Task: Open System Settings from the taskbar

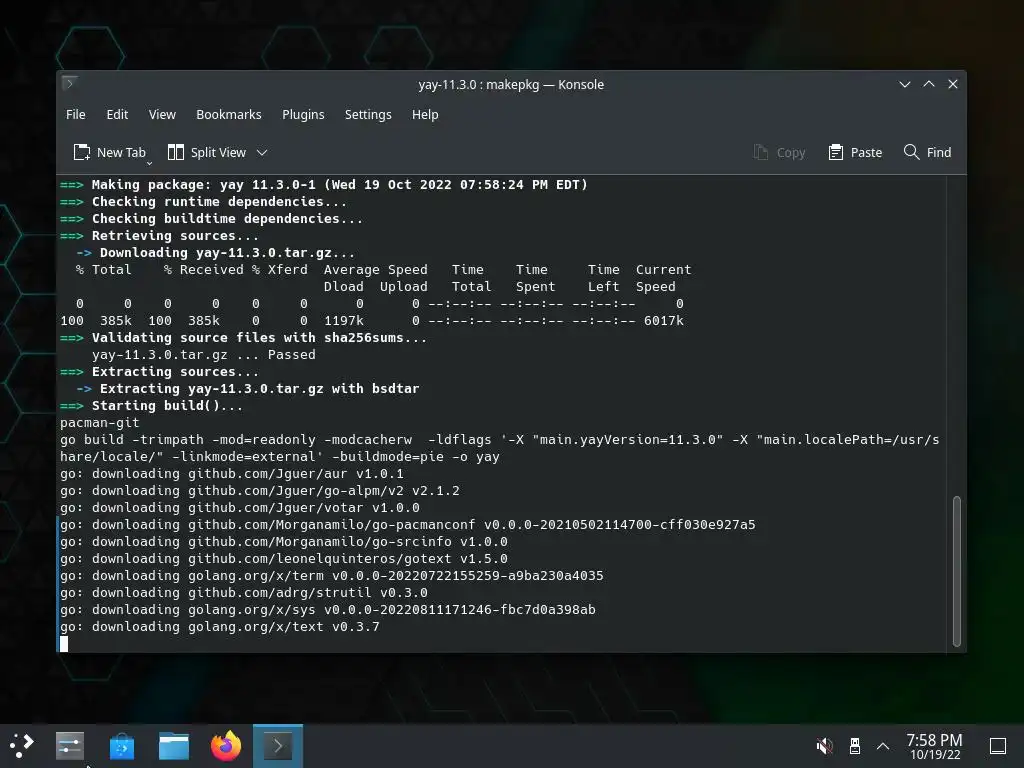Action: [x=70, y=745]
